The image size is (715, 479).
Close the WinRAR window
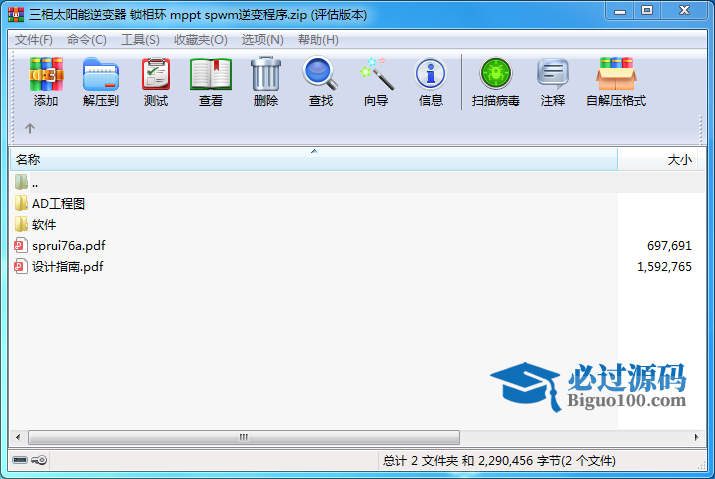click(x=684, y=11)
